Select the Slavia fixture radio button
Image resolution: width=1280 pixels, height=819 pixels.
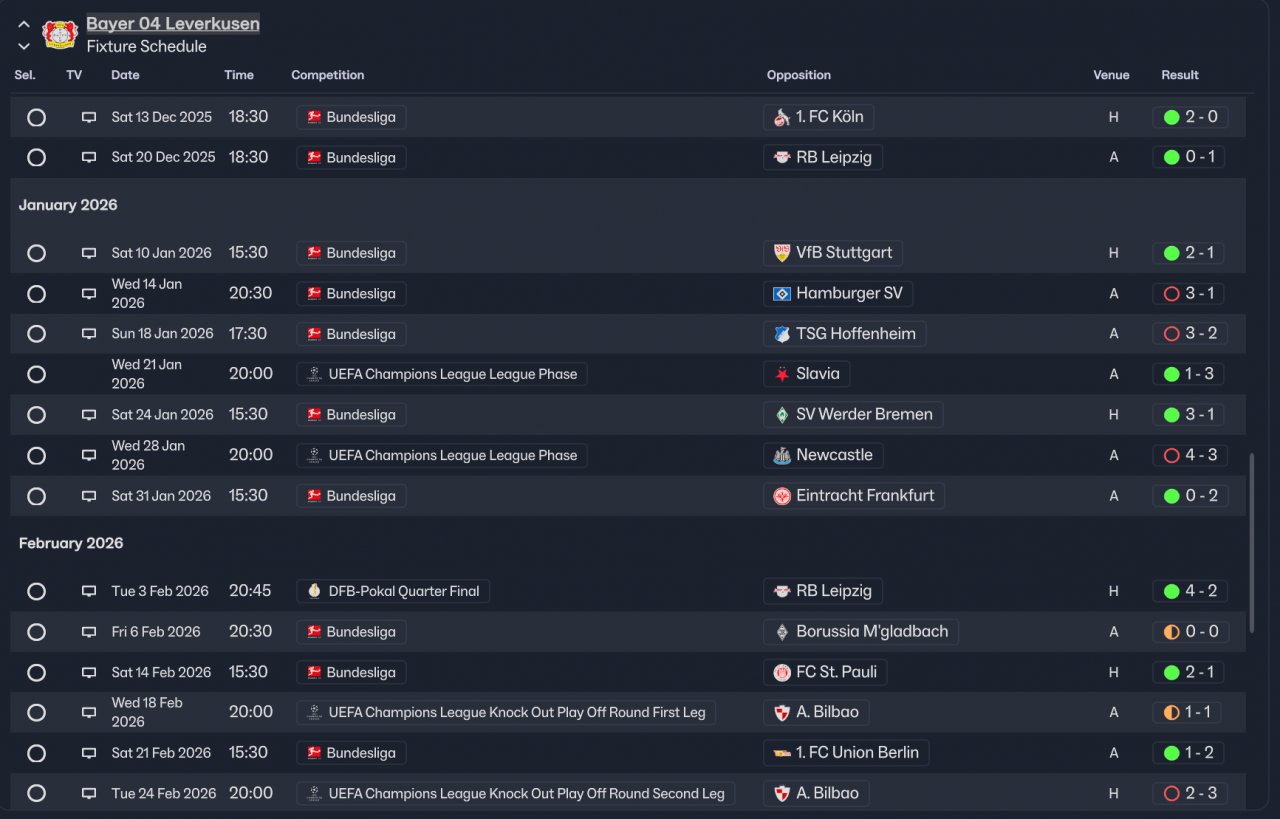36,374
